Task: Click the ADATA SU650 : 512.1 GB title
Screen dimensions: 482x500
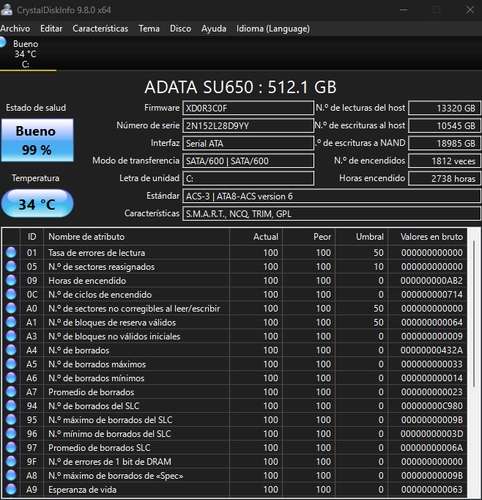Action: [240, 87]
